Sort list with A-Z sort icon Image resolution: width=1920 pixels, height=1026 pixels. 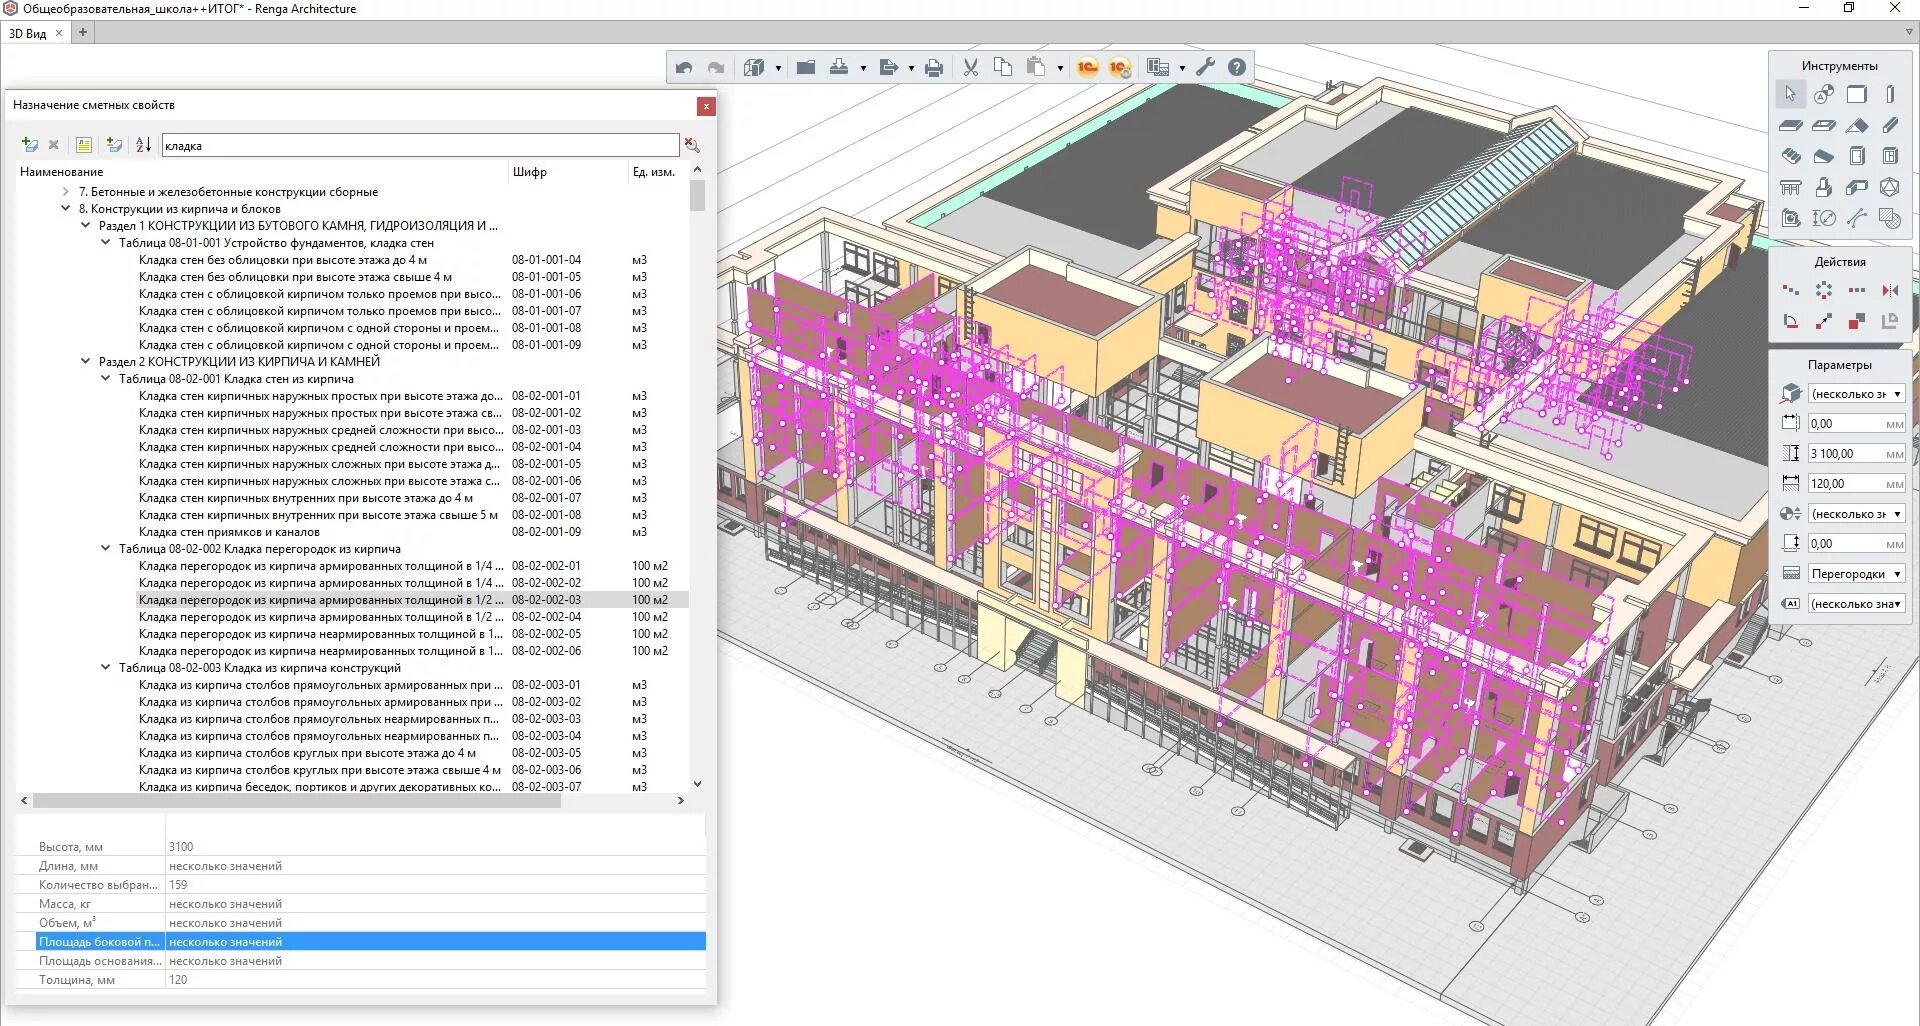click(x=144, y=145)
